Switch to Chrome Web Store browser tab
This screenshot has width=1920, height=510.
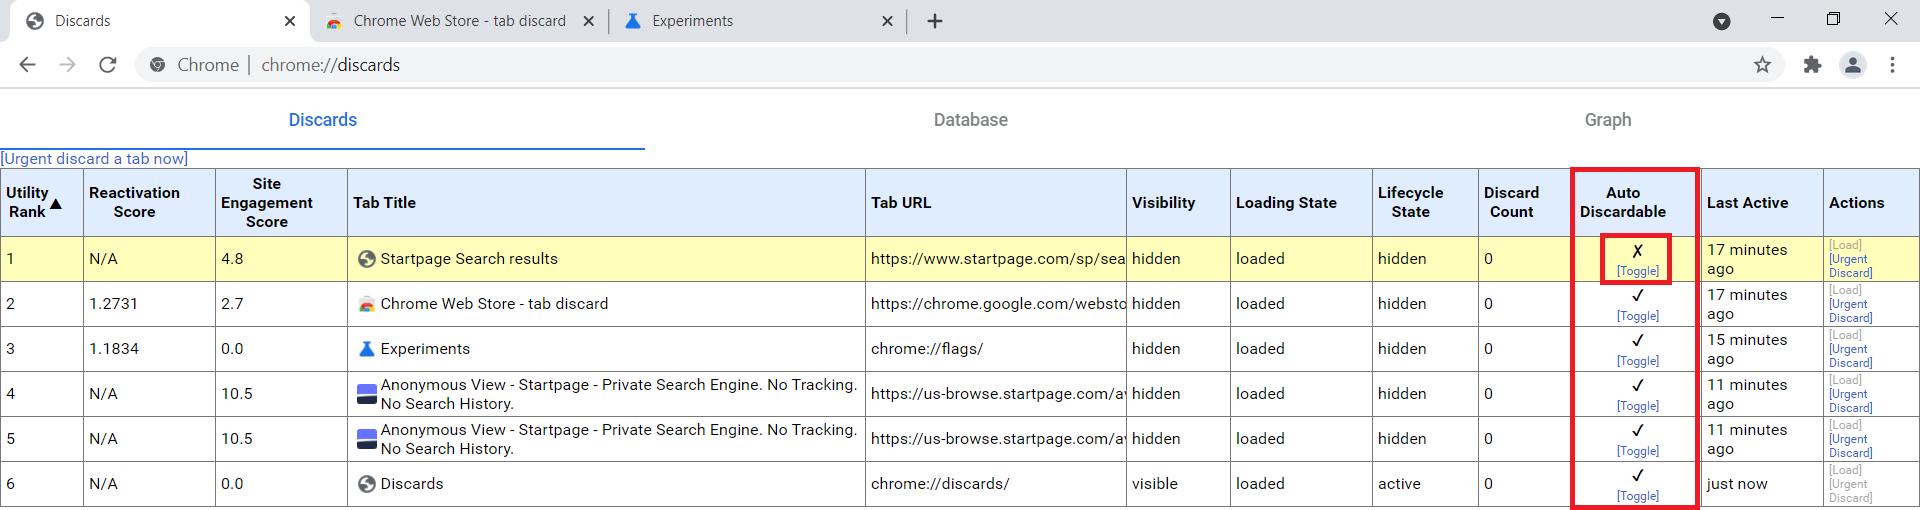click(460, 21)
